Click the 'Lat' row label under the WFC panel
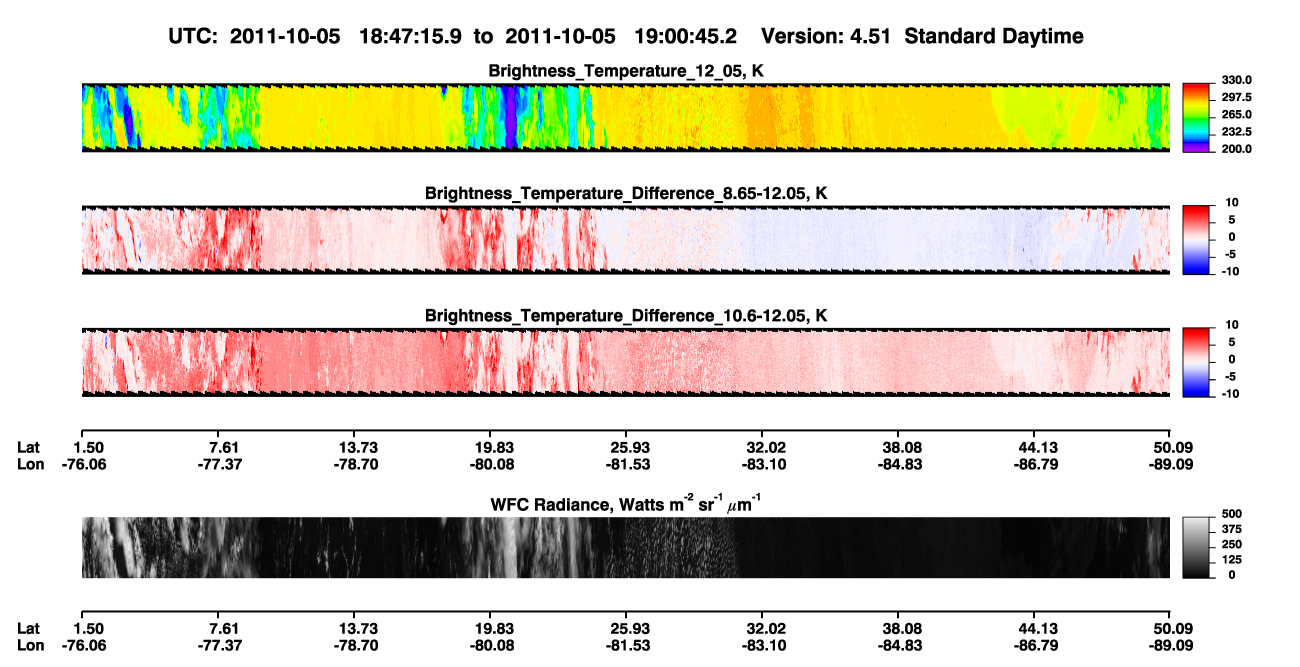Screen dimensions: 1300x667 pos(29,629)
